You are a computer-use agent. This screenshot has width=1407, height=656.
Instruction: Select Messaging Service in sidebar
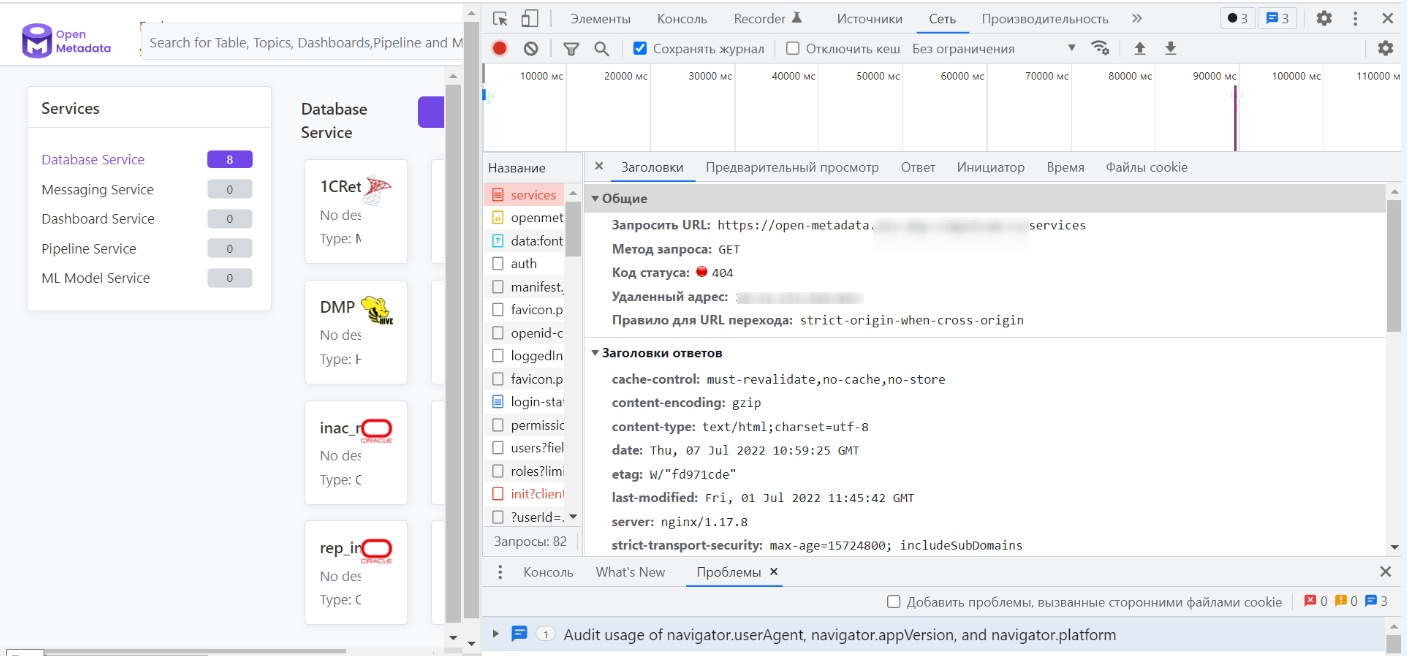click(97, 189)
